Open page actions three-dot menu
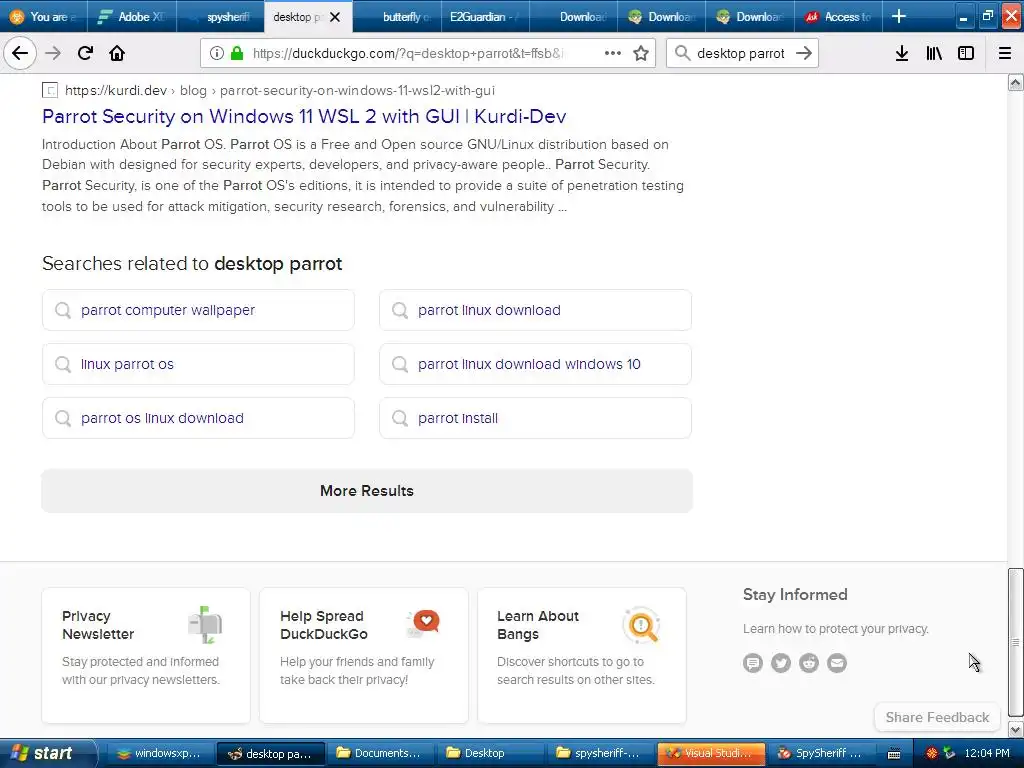Image resolution: width=1024 pixels, height=768 pixels. 613,53
